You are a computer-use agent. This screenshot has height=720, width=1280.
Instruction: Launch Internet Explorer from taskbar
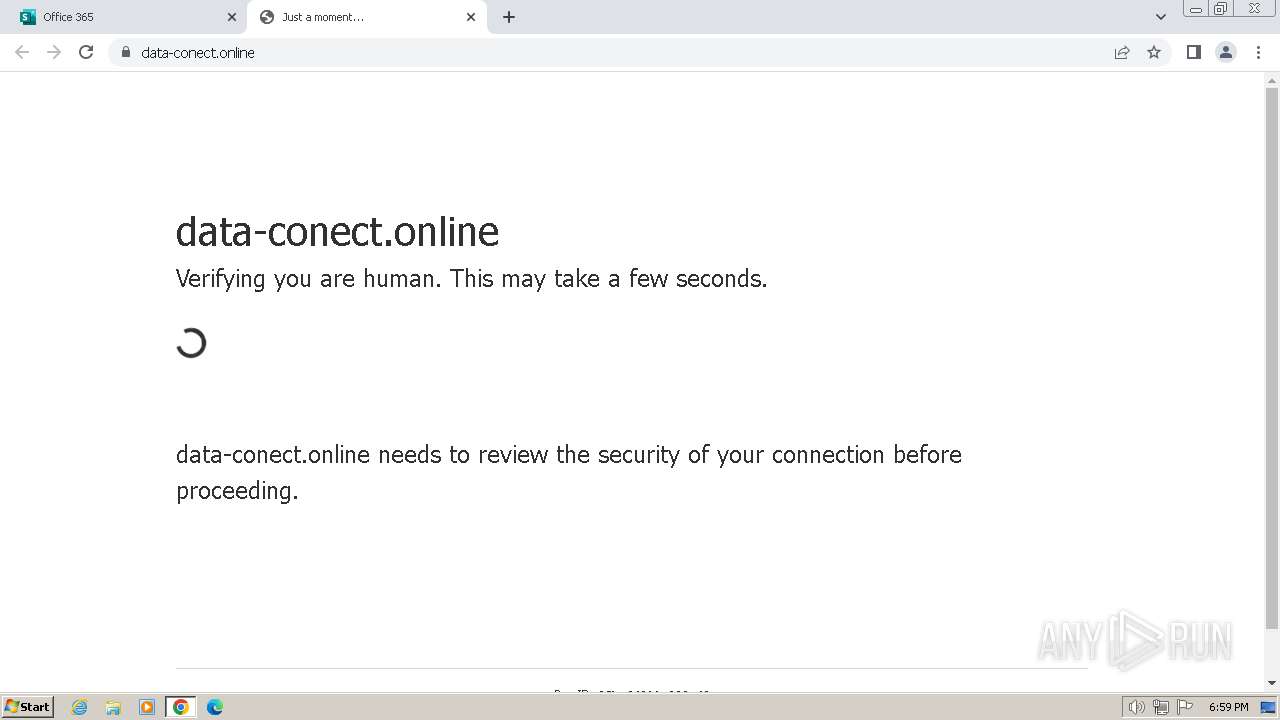[x=80, y=707]
